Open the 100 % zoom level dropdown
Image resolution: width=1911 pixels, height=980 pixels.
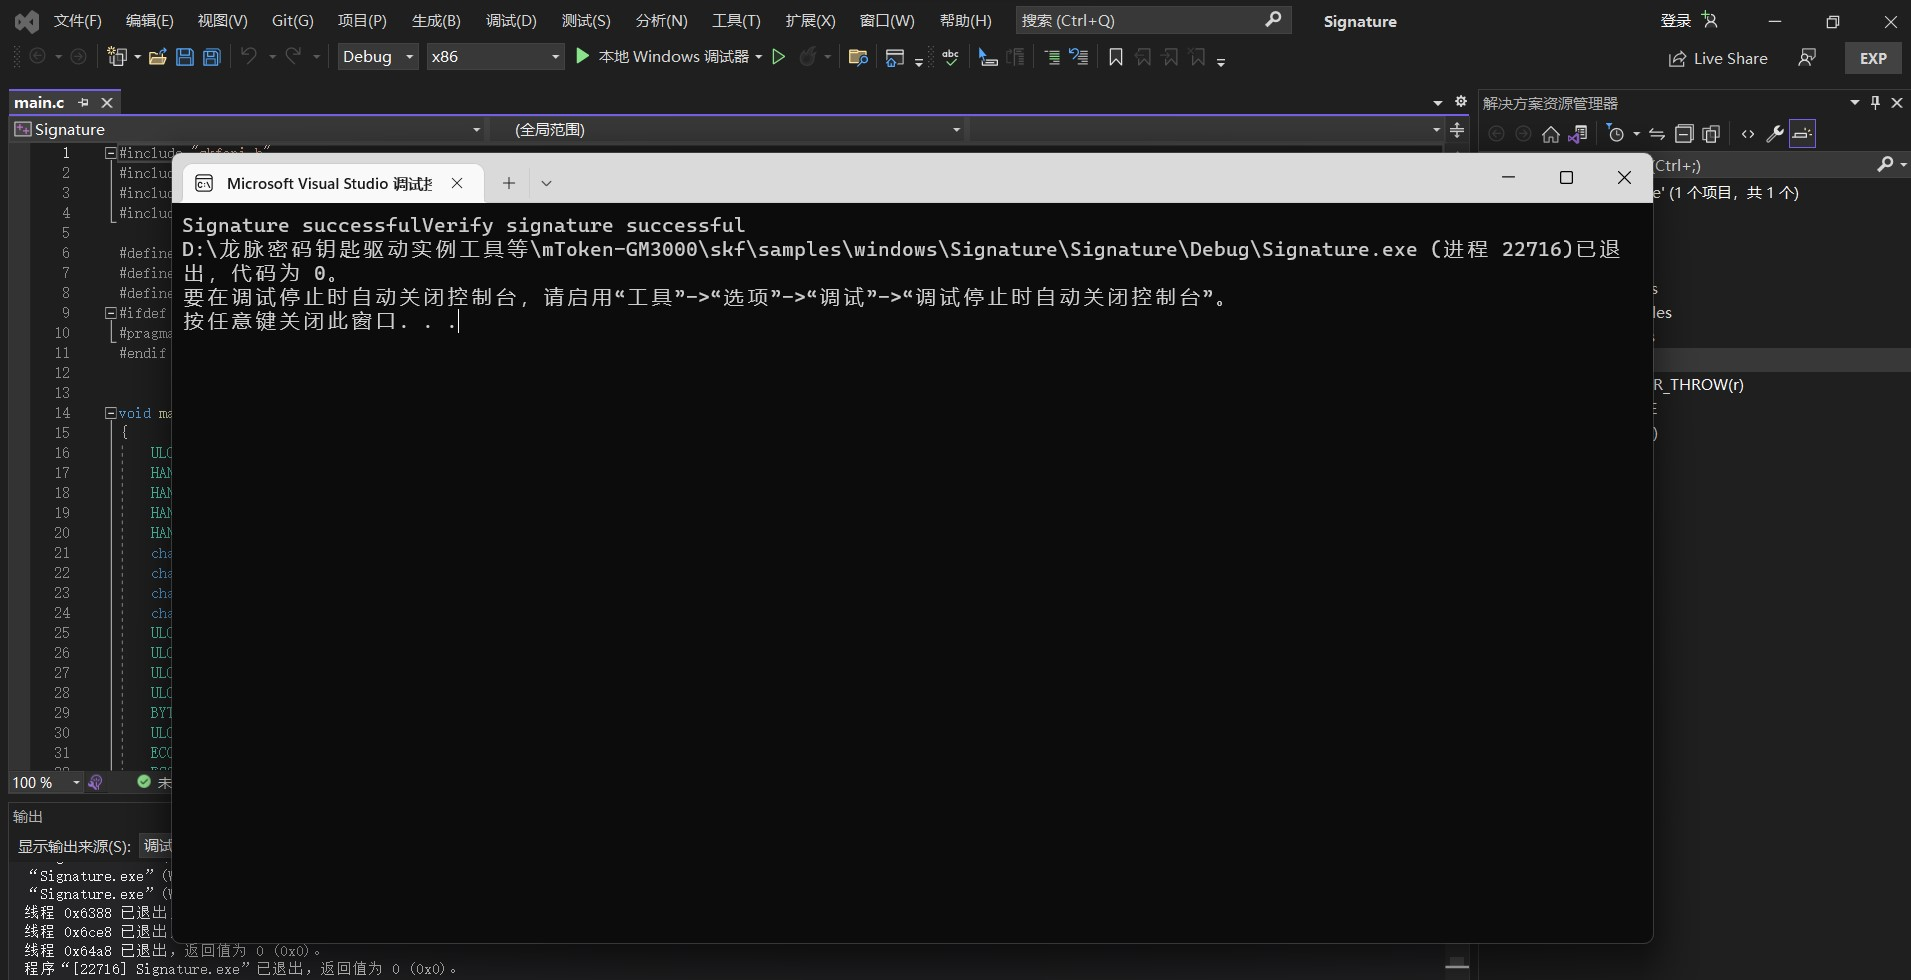pyautogui.click(x=46, y=782)
